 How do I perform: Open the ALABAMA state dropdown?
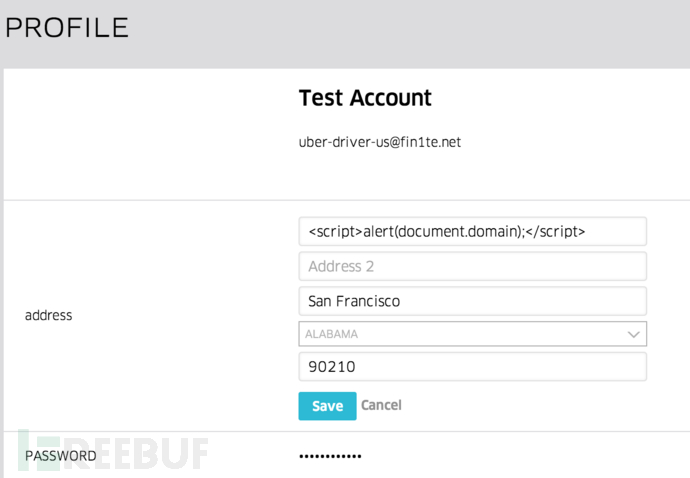pyautogui.click(x=473, y=334)
